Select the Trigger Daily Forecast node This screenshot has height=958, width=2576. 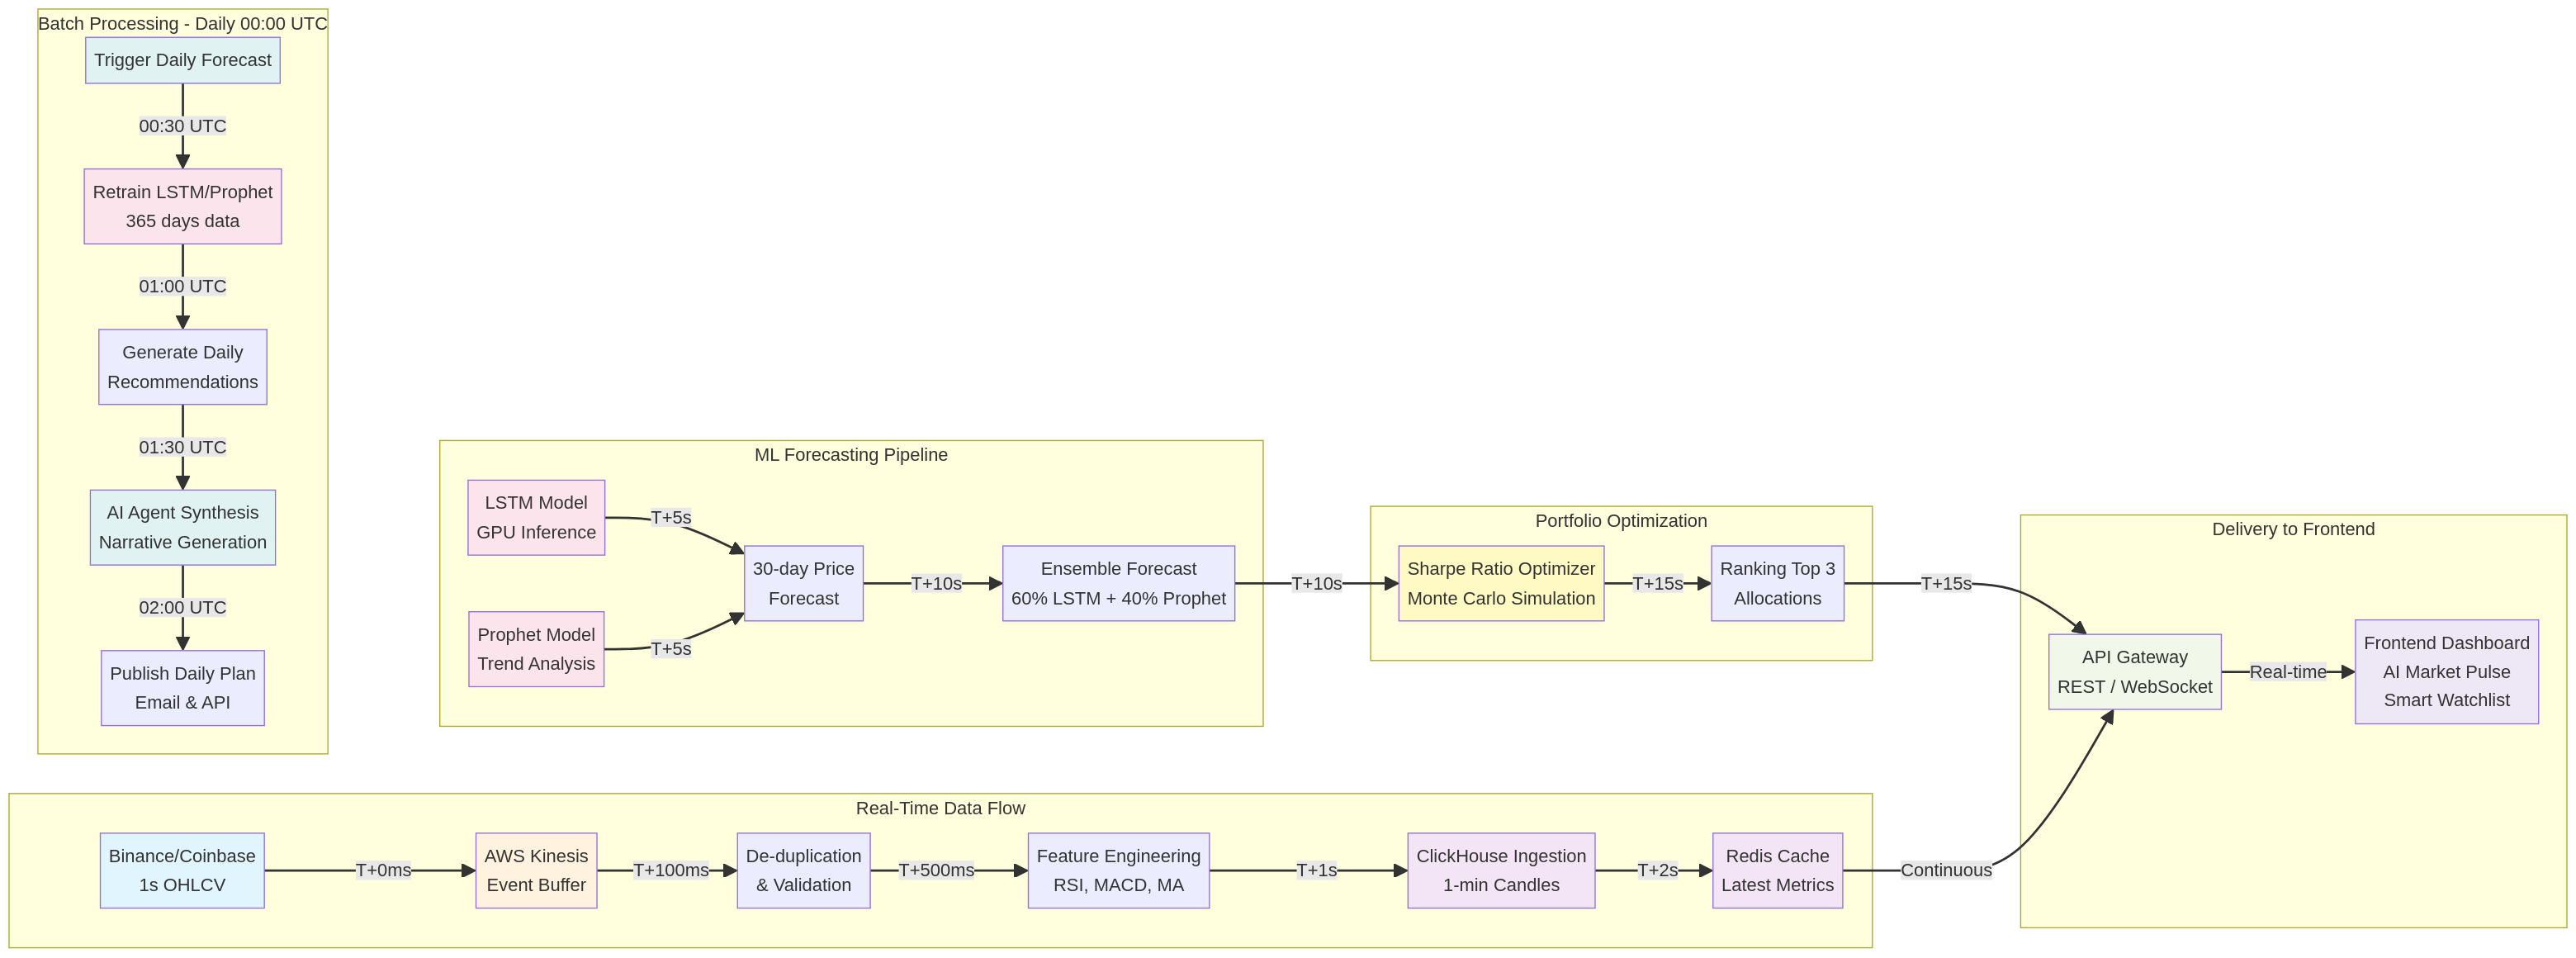182,60
